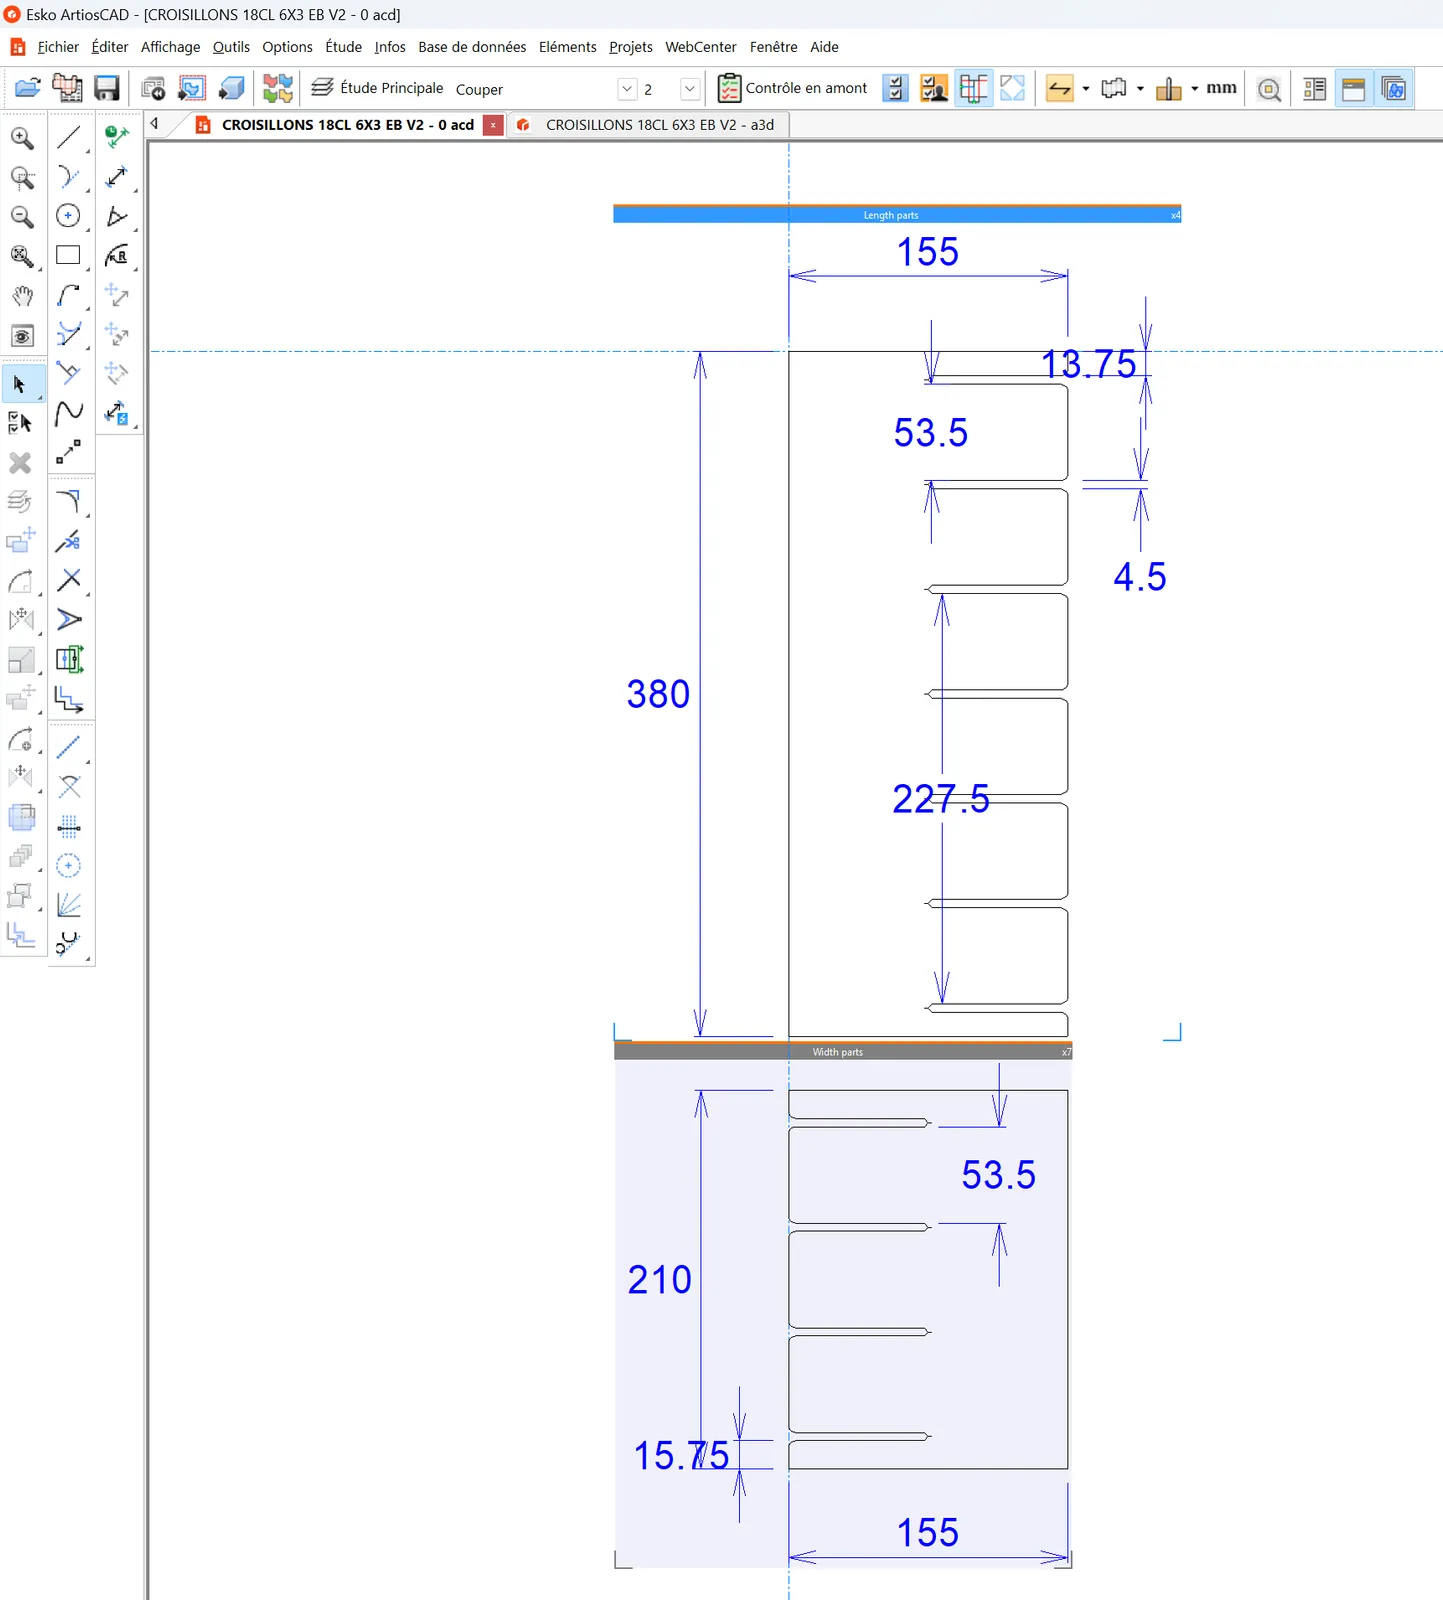The image size is (1443, 1600).
Task: Select the Construction line tool
Action: 69,747
